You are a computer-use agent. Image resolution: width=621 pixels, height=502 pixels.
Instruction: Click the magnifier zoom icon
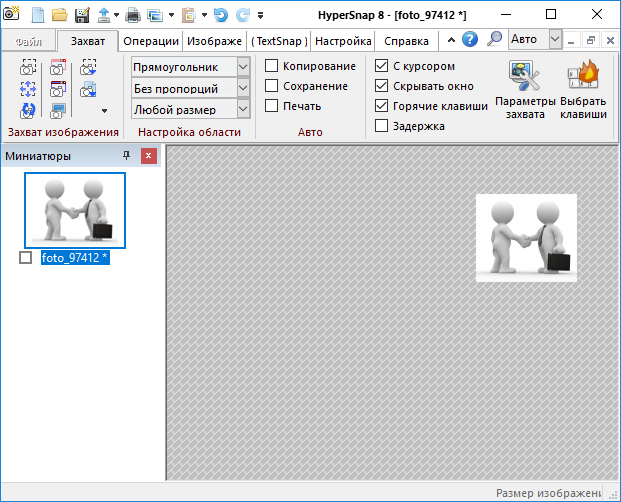pos(494,40)
